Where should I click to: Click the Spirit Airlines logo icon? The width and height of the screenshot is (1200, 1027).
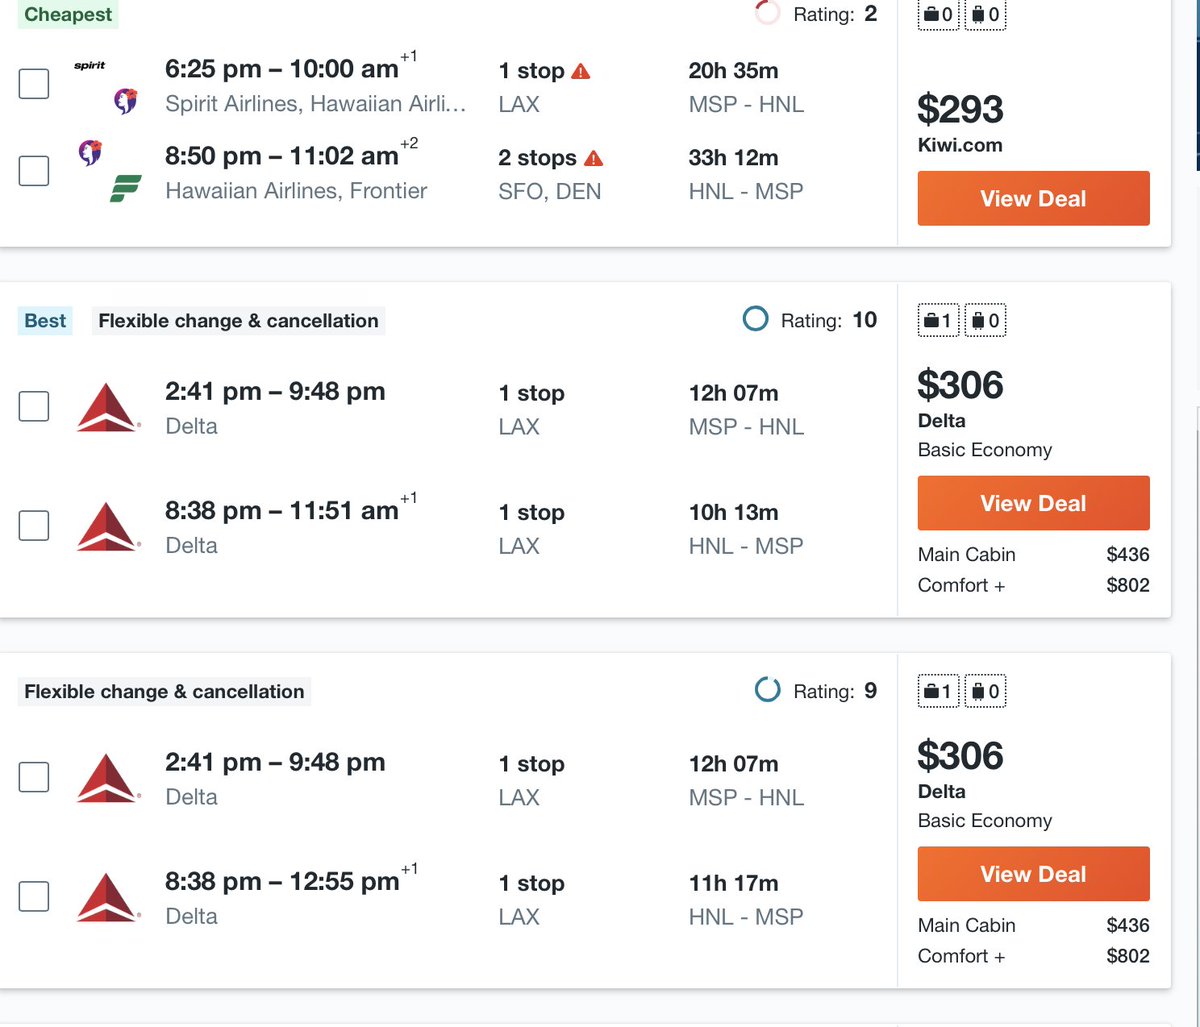point(90,66)
